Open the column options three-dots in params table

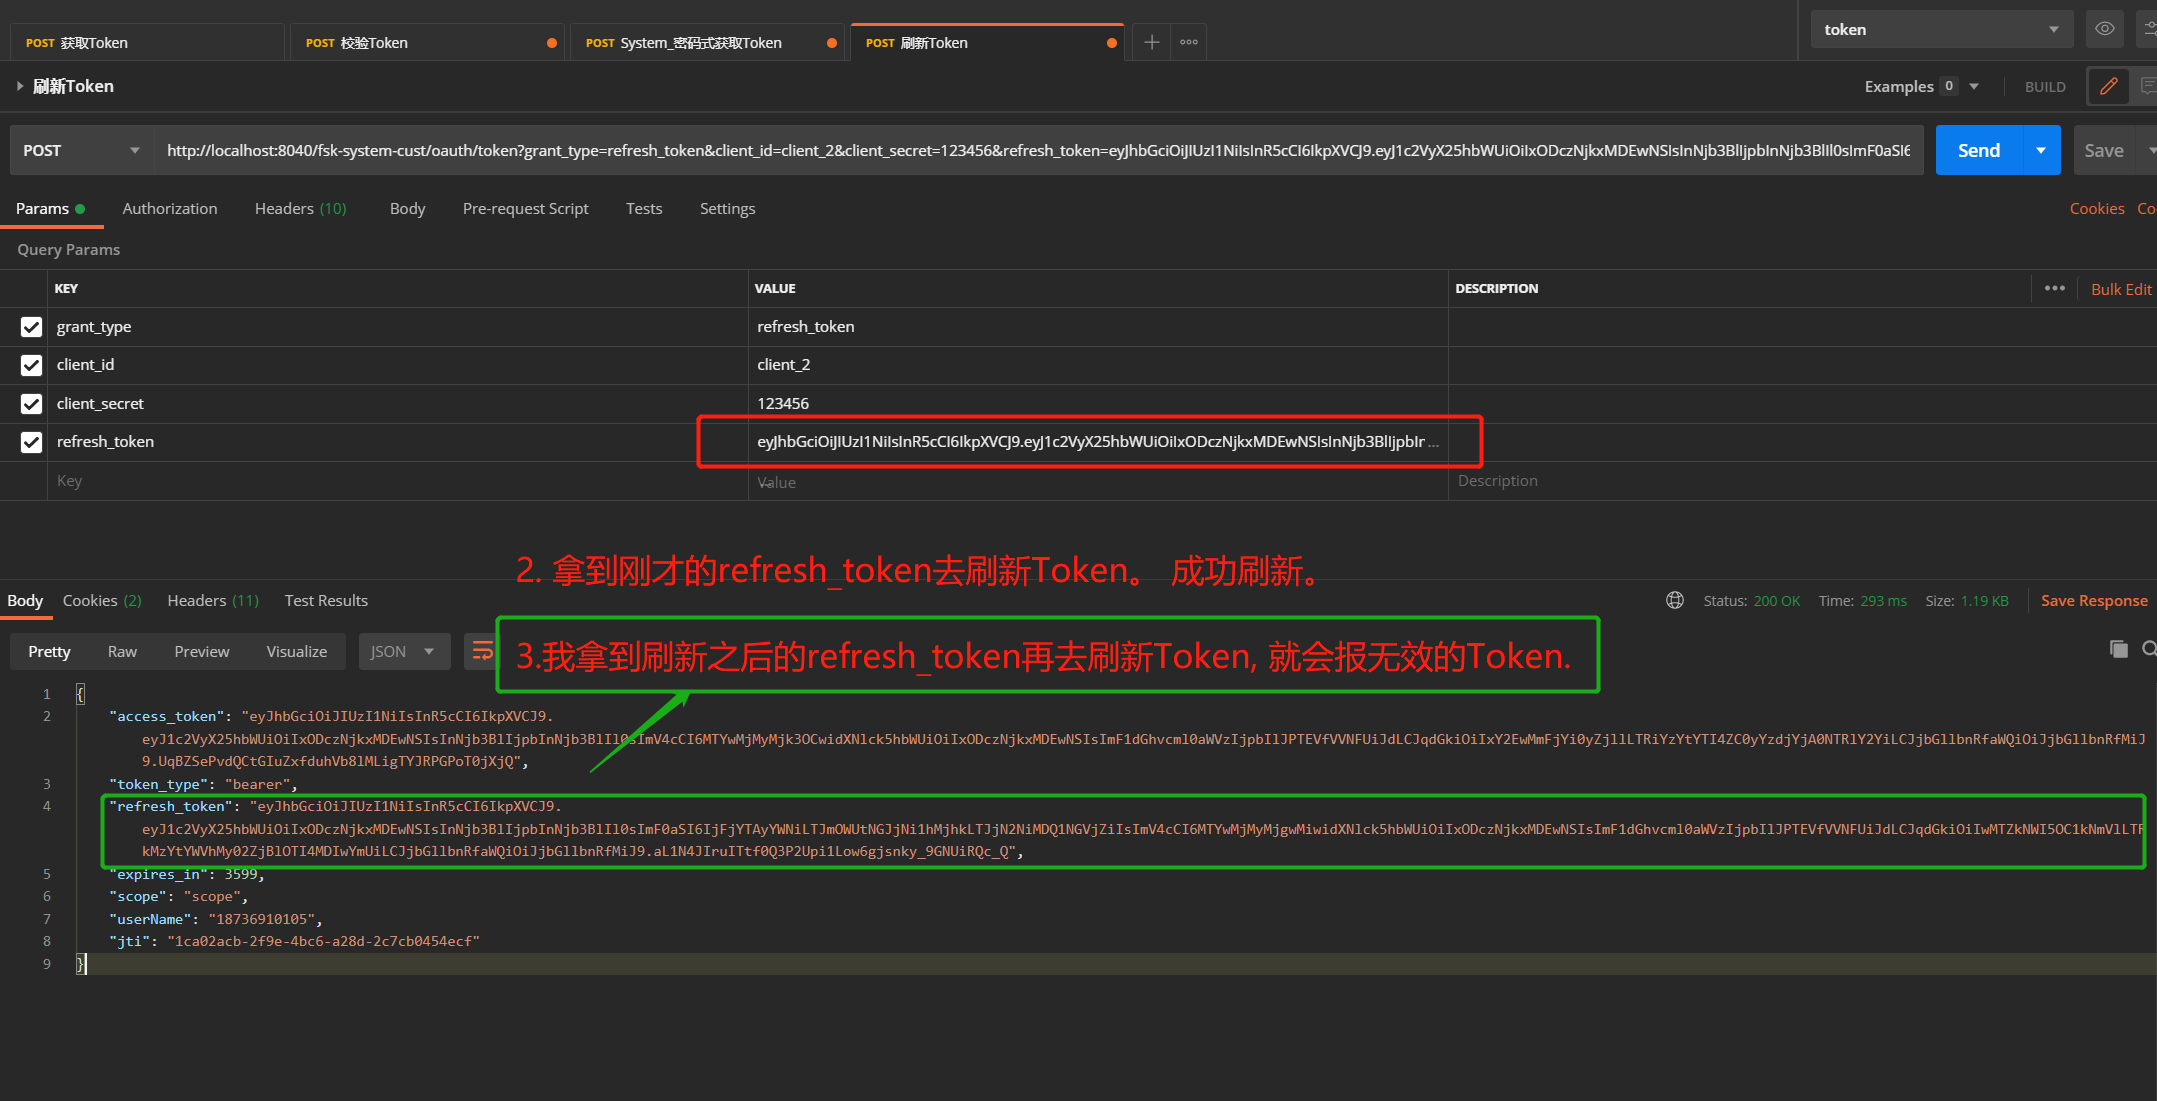pos(2055,288)
